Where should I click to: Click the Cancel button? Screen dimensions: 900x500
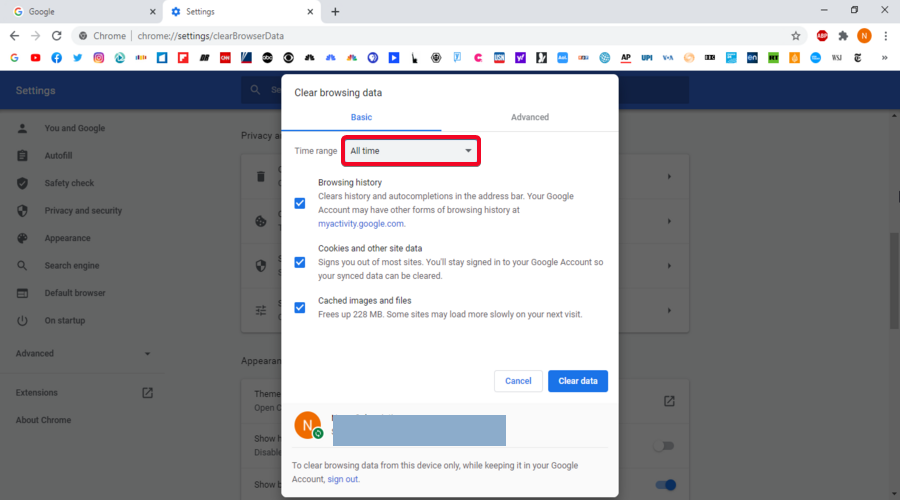pos(518,381)
